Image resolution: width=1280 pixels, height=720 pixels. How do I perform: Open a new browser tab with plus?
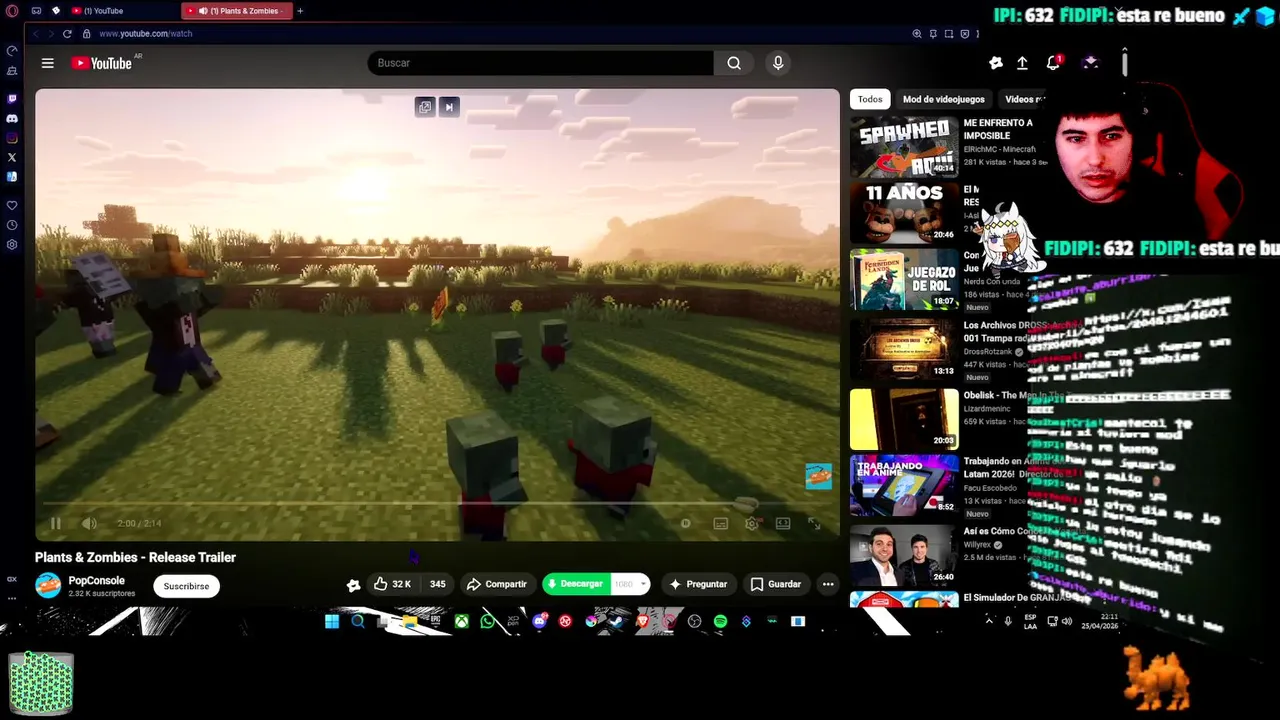pos(300,11)
